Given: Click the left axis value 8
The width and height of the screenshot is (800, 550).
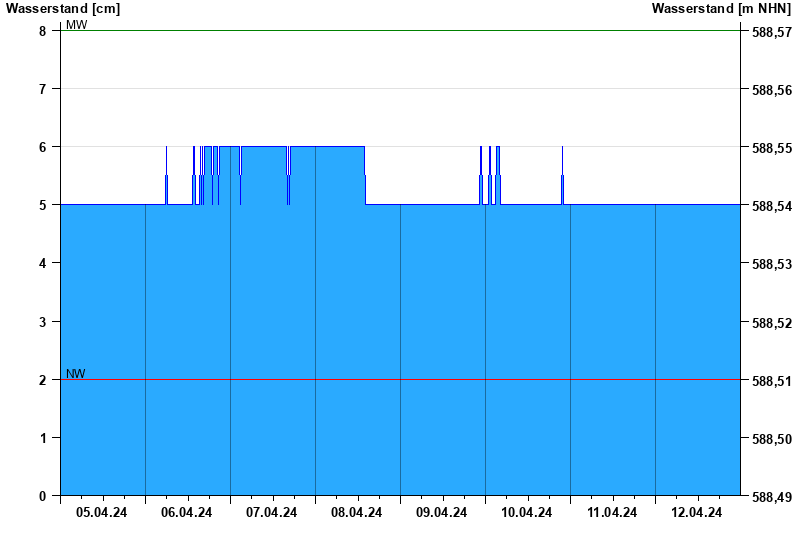Looking at the screenshot, I should (x=42, y=31).
